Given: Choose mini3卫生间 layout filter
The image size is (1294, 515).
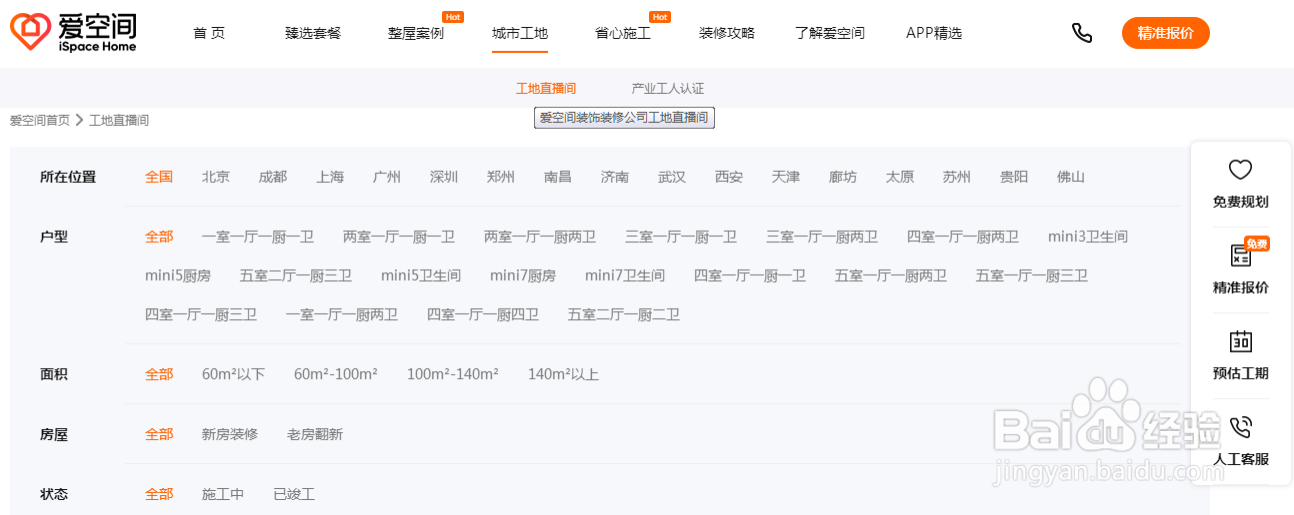Looking at the screenshot, I should coord(1088,237).
